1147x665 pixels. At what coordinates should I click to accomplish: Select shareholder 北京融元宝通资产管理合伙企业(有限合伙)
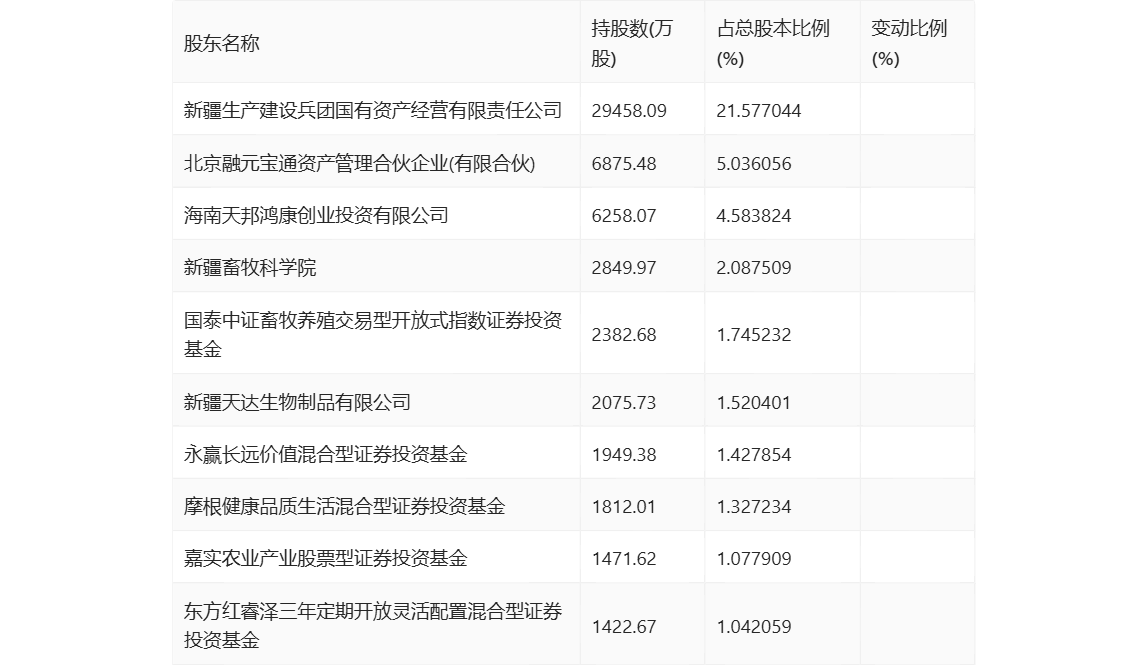coord(359,163)
